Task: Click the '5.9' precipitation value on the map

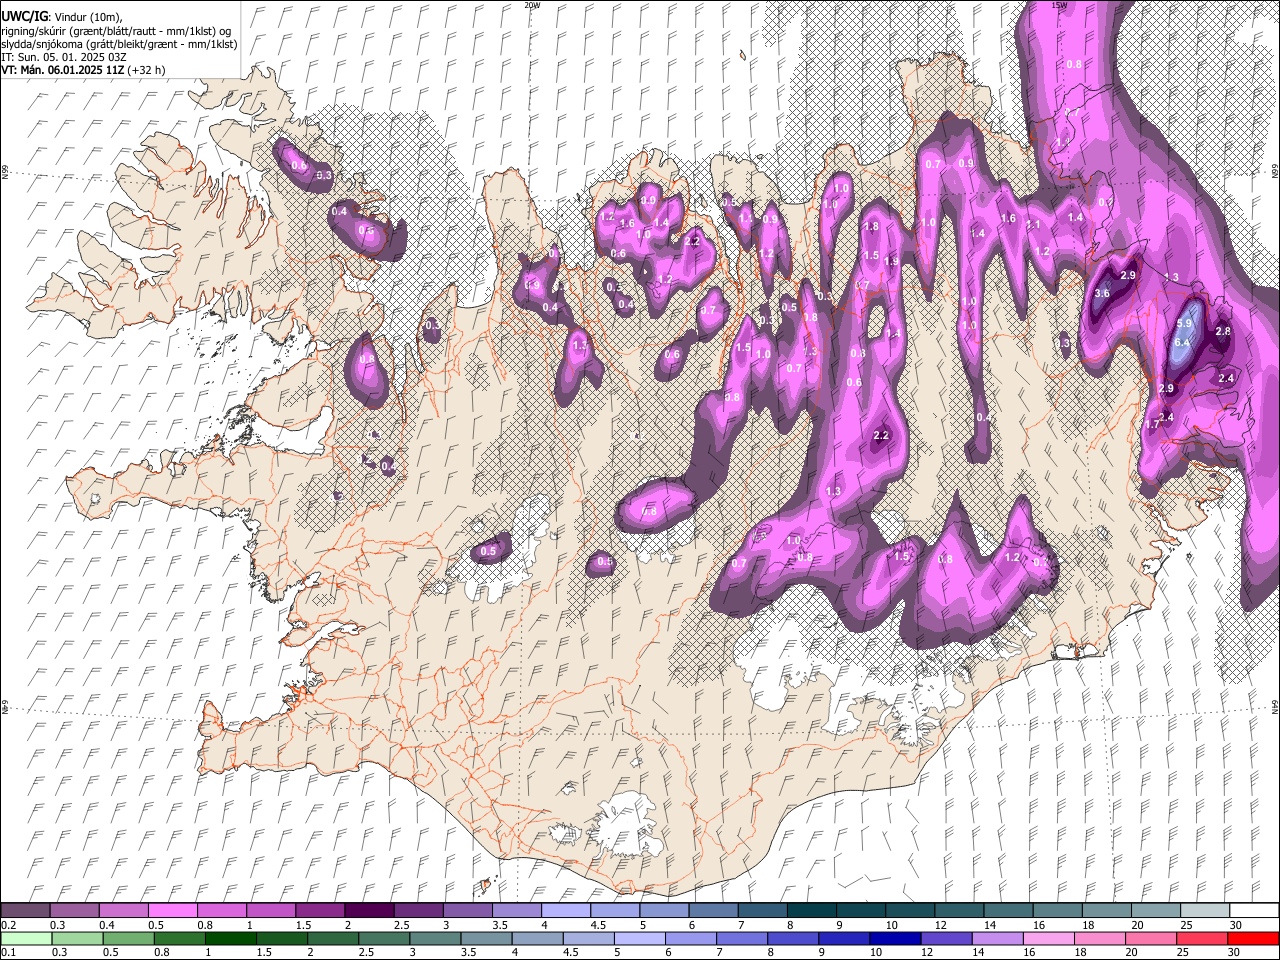Action: [x=1185, y=324]
